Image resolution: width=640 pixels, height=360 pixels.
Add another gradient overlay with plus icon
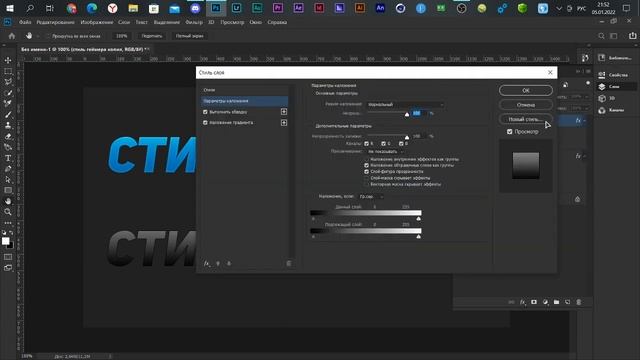tap(284, 122)
